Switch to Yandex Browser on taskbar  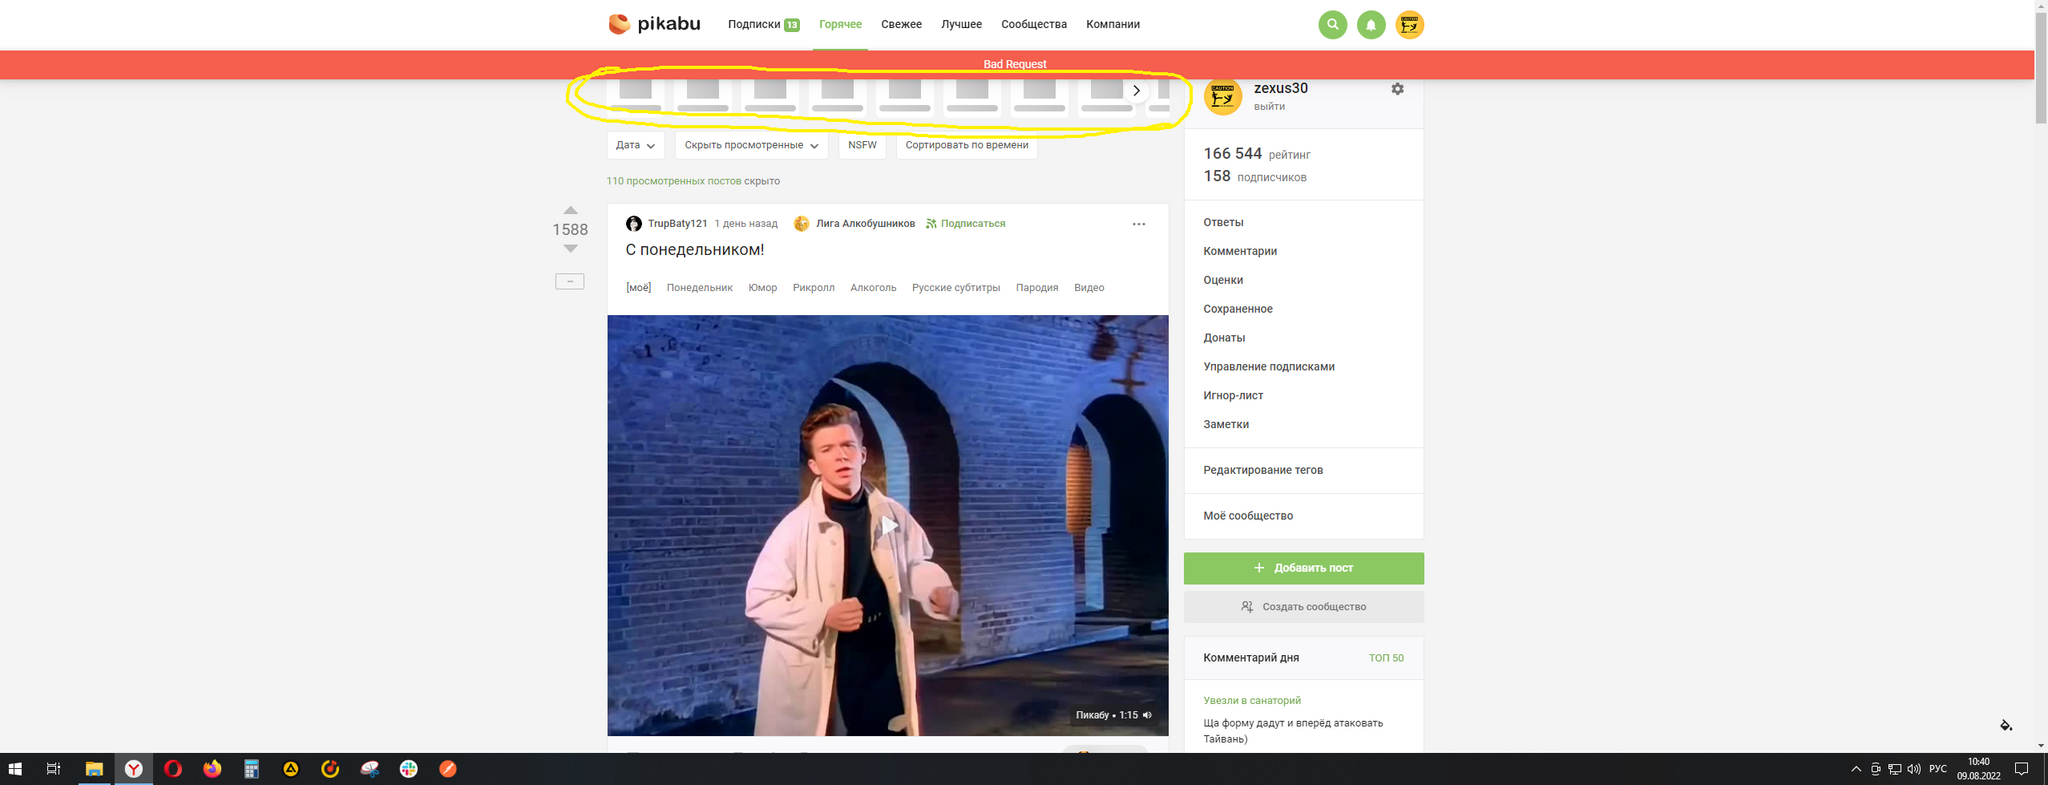[x=133, y=769]
